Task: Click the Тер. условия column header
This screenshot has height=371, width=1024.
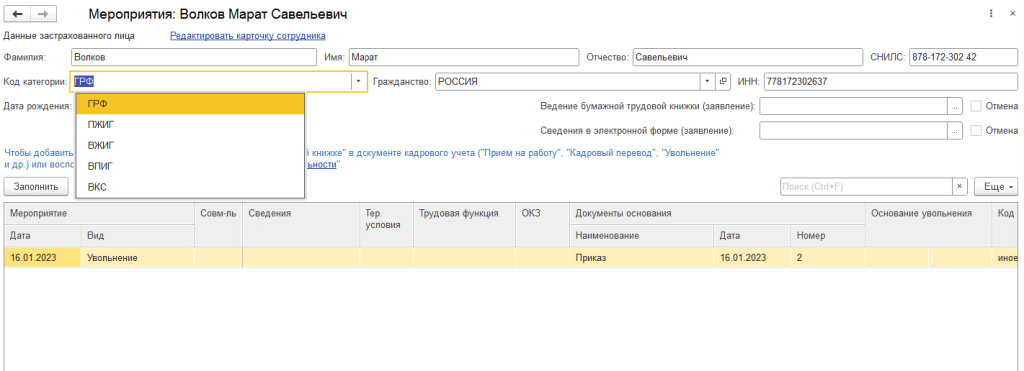Action: [386, 224]
